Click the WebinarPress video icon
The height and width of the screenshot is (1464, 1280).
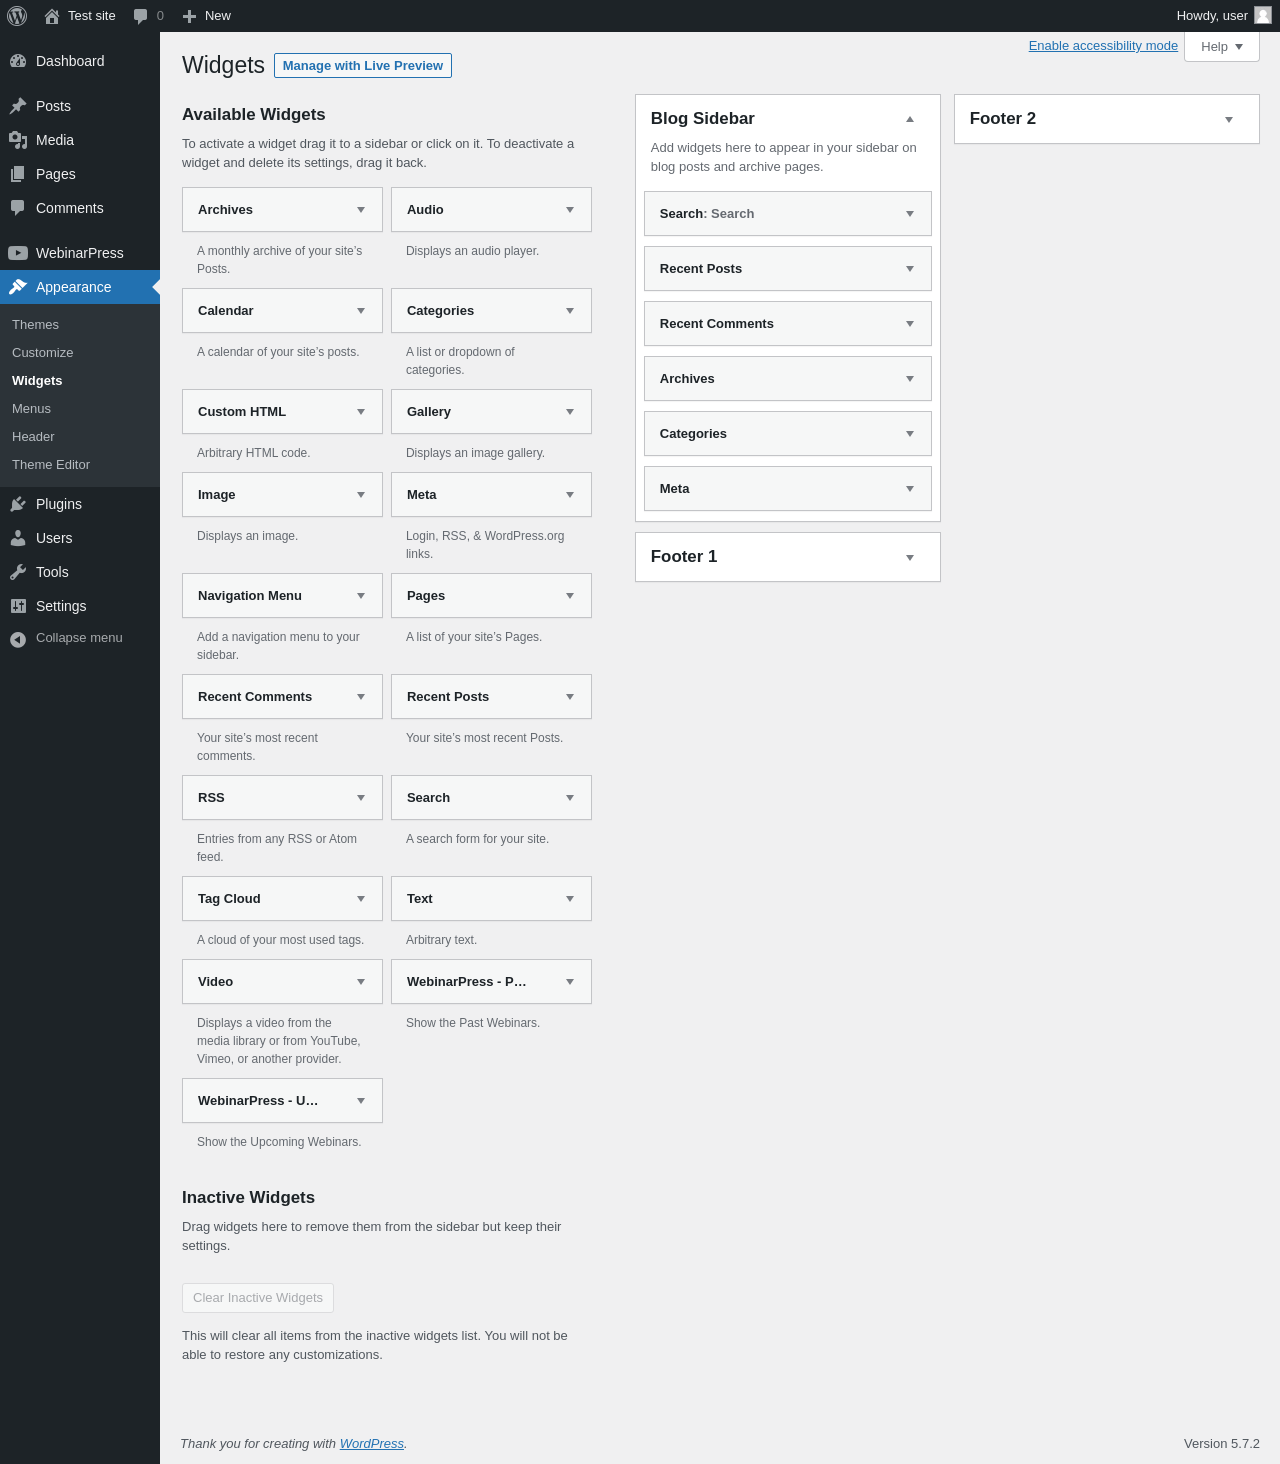tap(18, 253)
